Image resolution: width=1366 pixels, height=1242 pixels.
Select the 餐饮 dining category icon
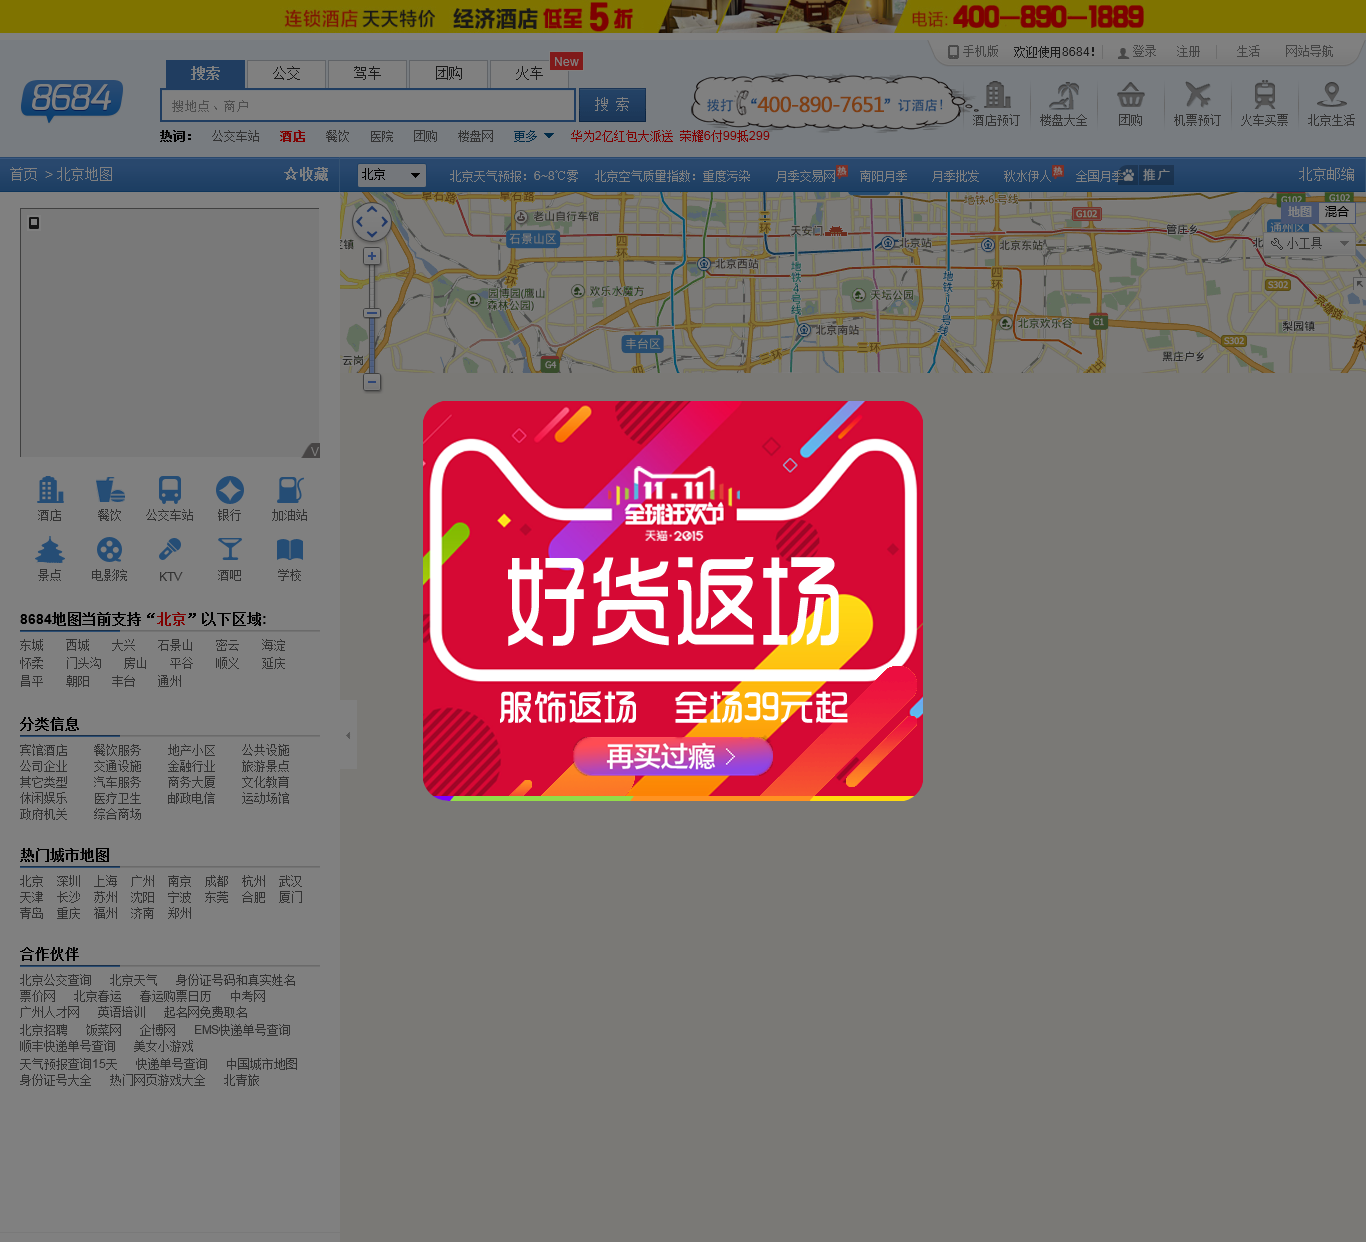pyautogui.click(x=110, y=490)
